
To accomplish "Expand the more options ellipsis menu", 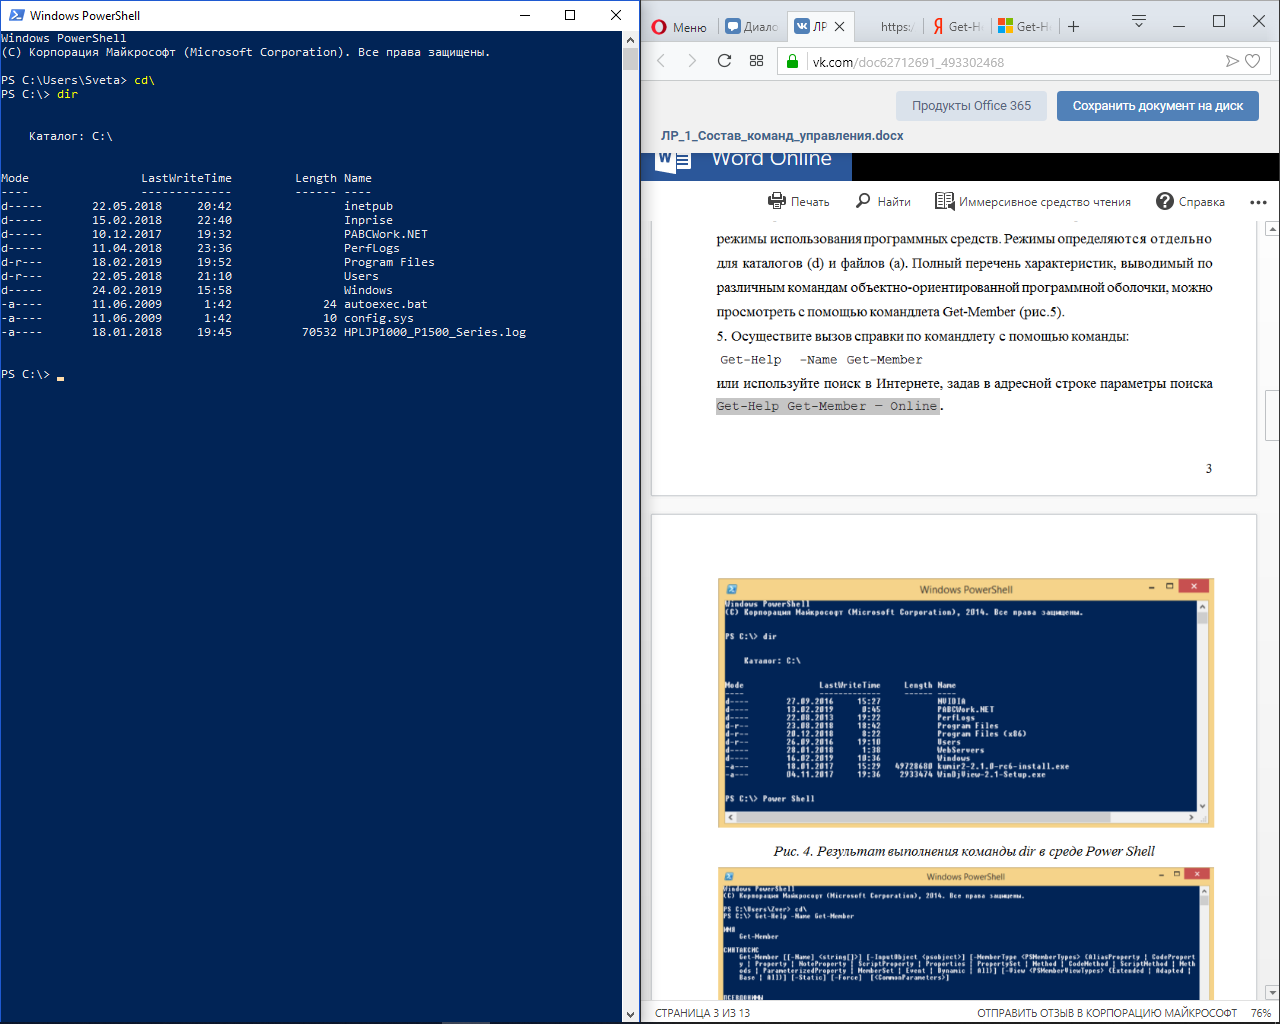I will point(1258,202).
